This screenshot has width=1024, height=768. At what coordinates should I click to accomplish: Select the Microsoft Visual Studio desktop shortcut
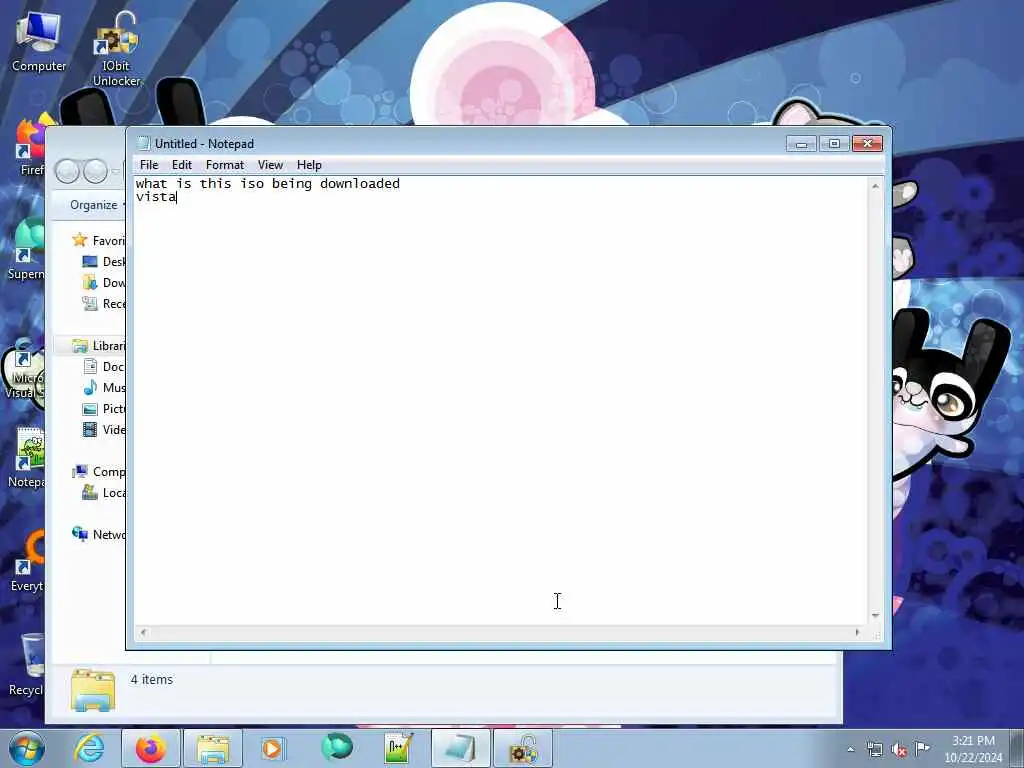pyautogui.click(x=24, y=369)
